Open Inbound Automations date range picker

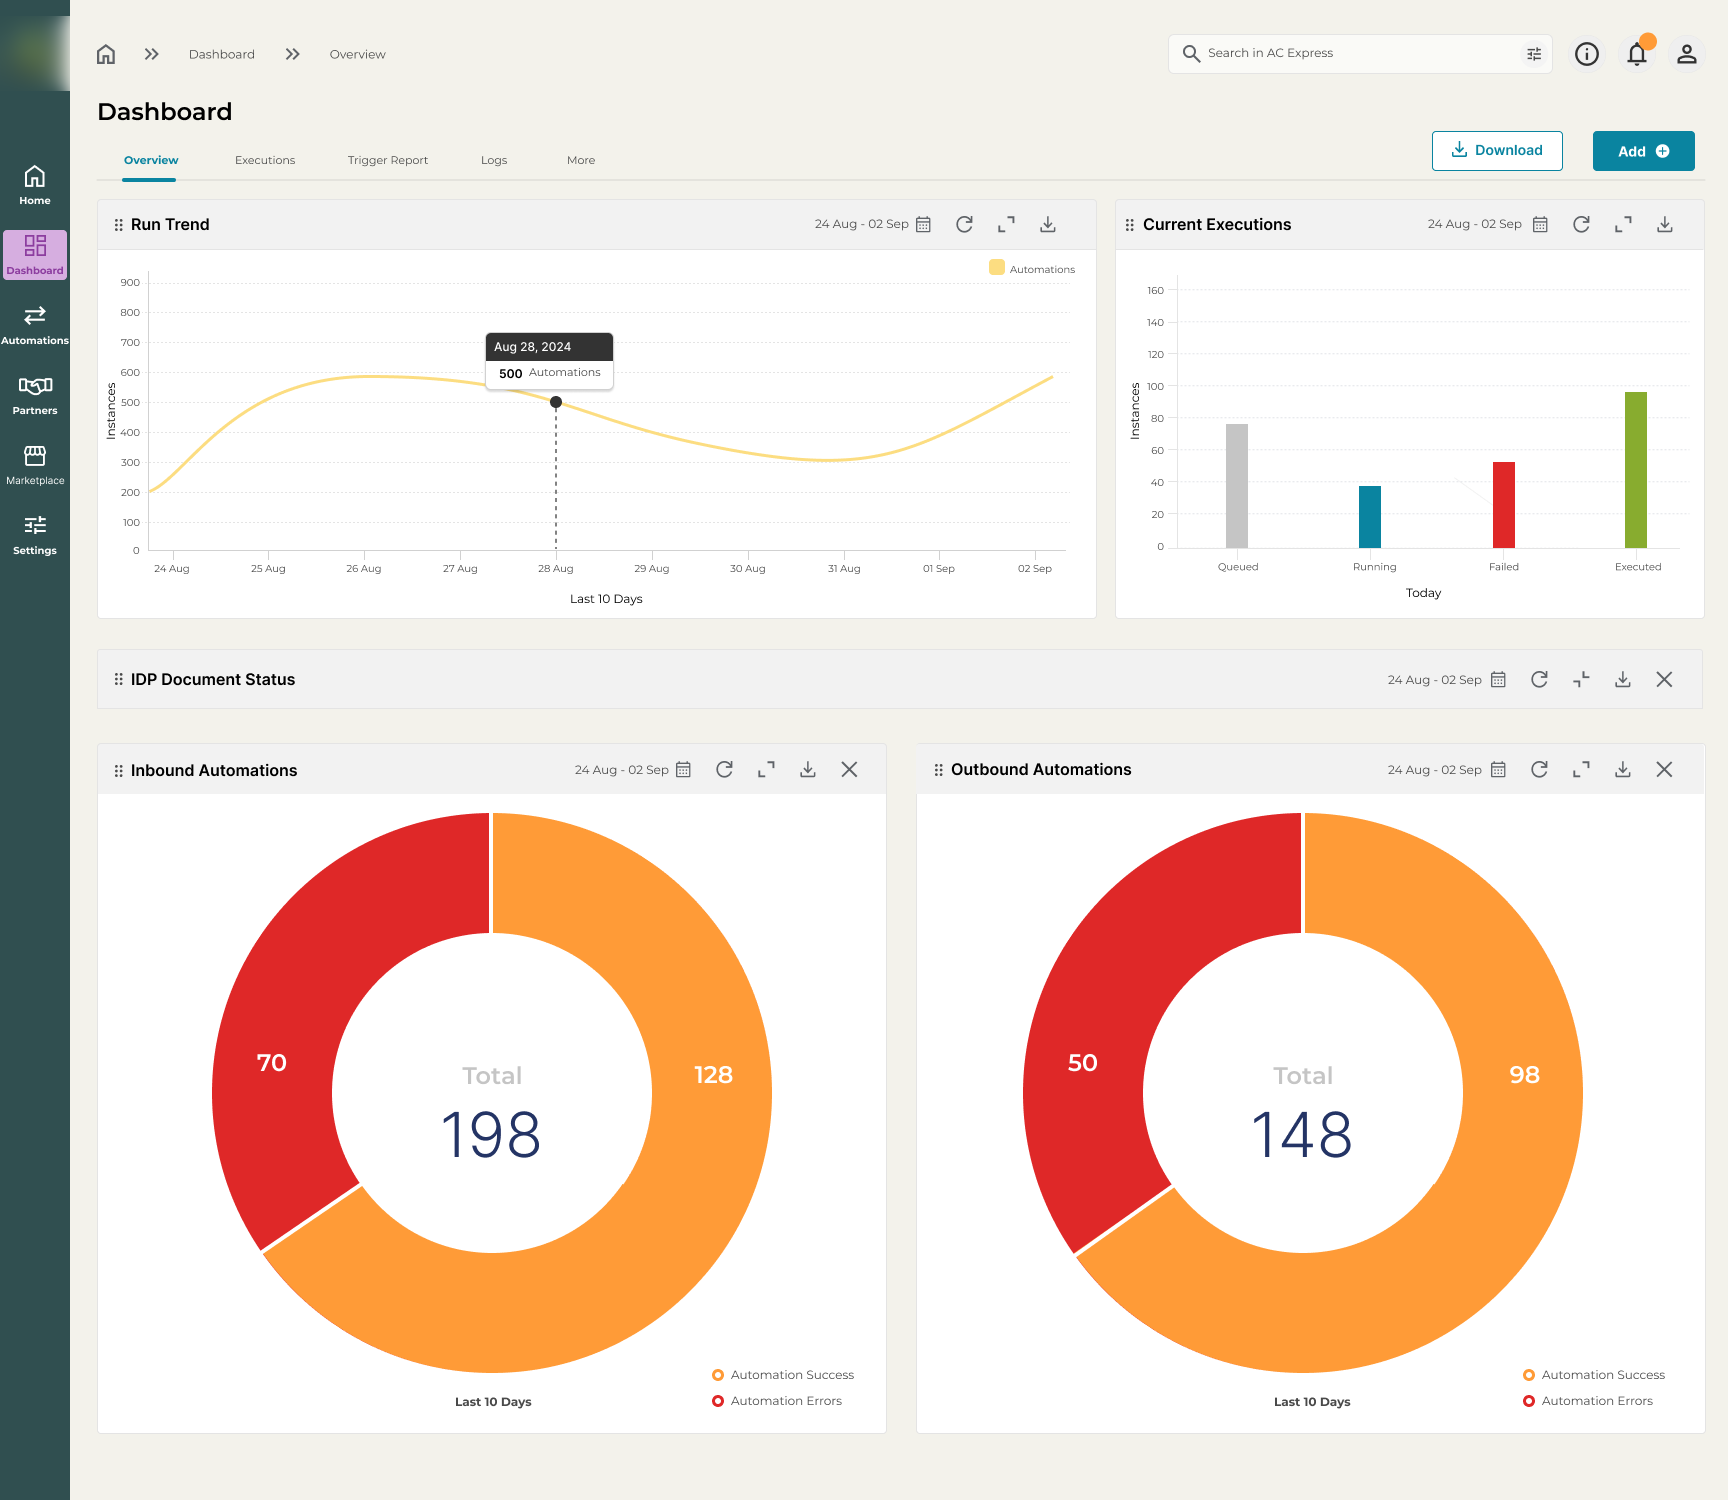click(683, 769)
